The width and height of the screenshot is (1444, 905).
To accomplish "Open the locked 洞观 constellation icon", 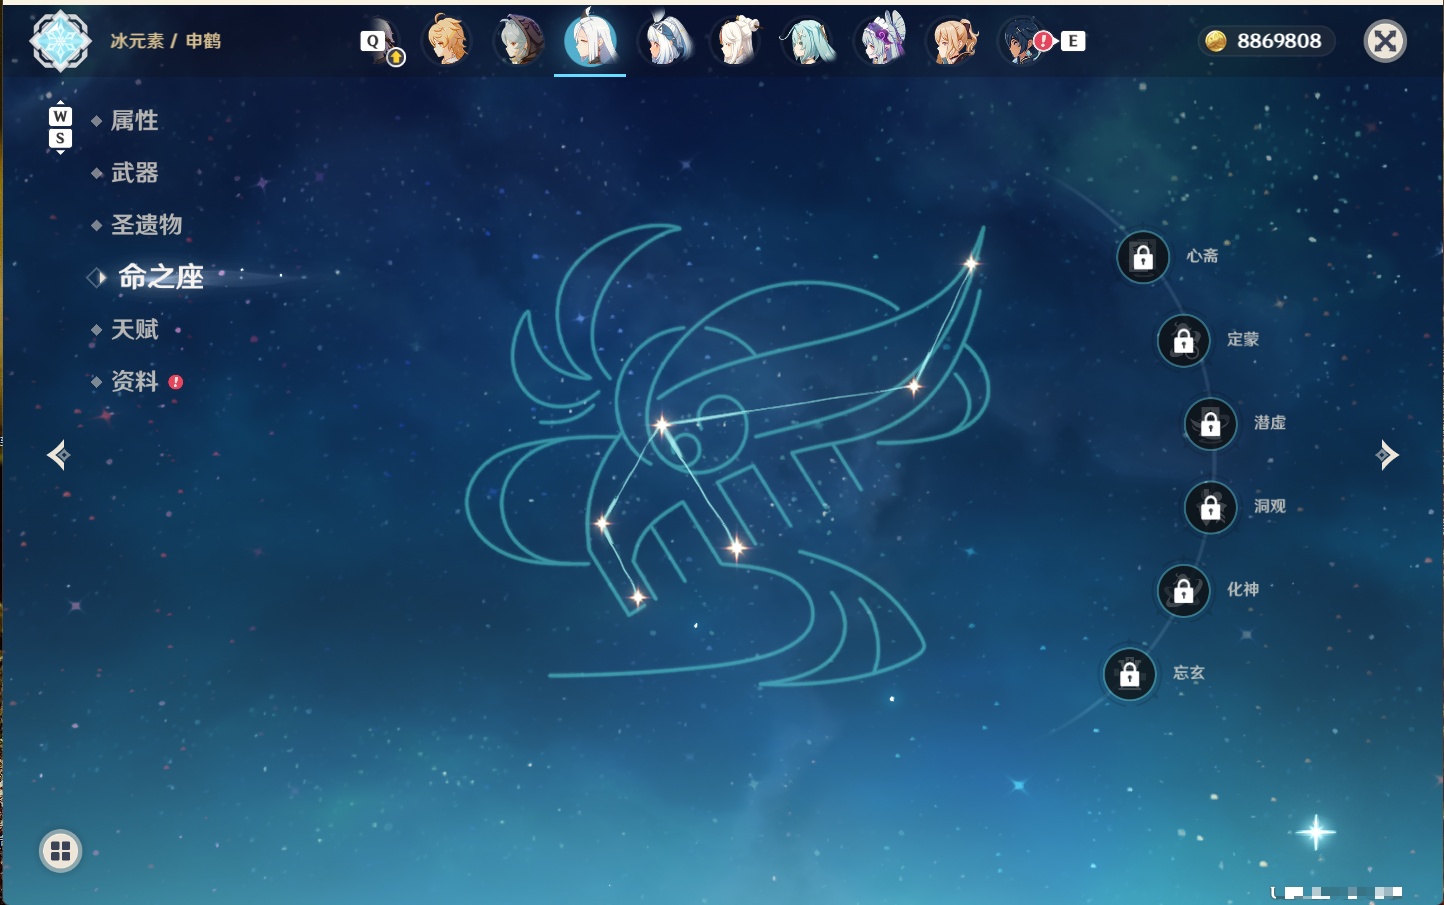I will pyautogui.click(x=1210, y=508).
